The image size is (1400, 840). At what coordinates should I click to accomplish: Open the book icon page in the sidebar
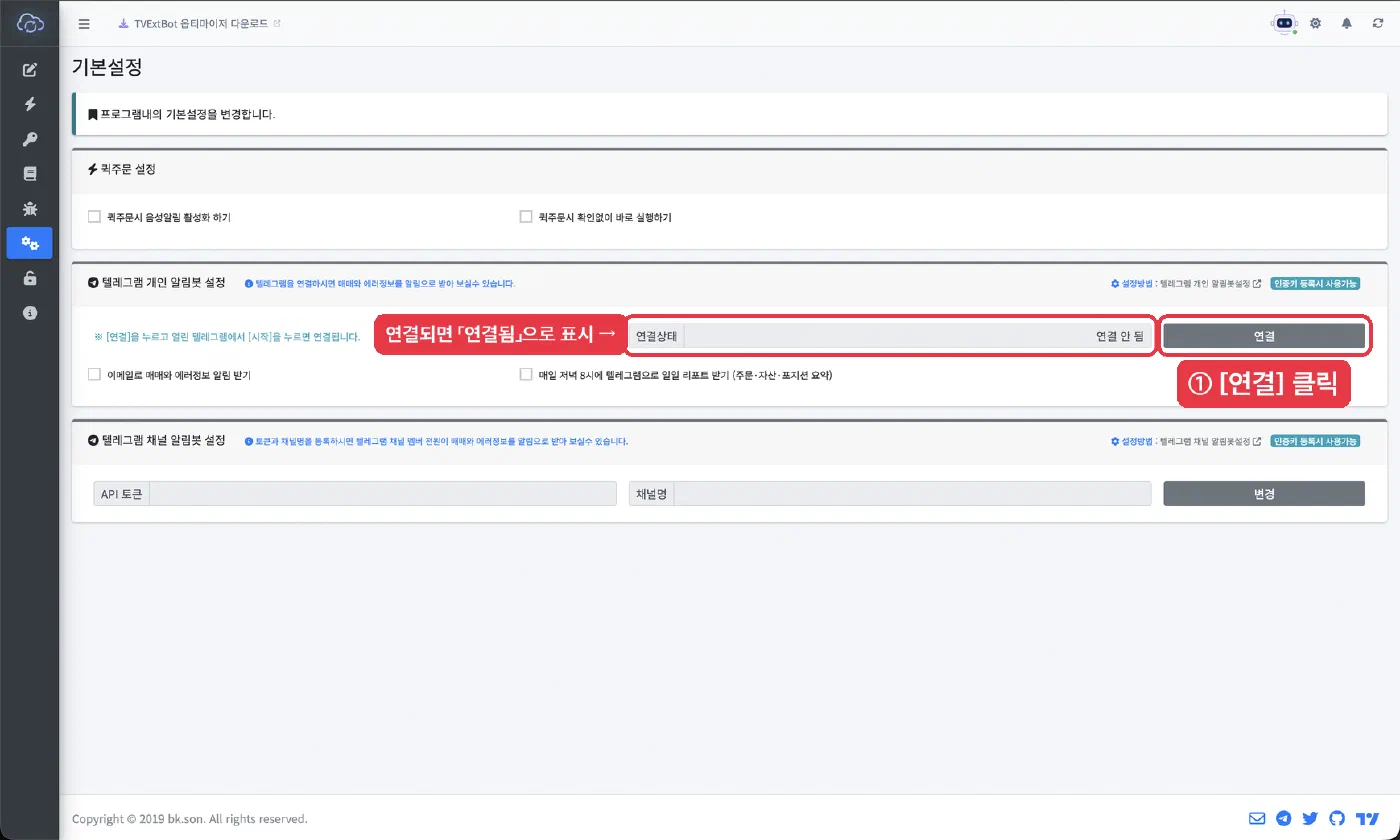[x=30, y=173]
